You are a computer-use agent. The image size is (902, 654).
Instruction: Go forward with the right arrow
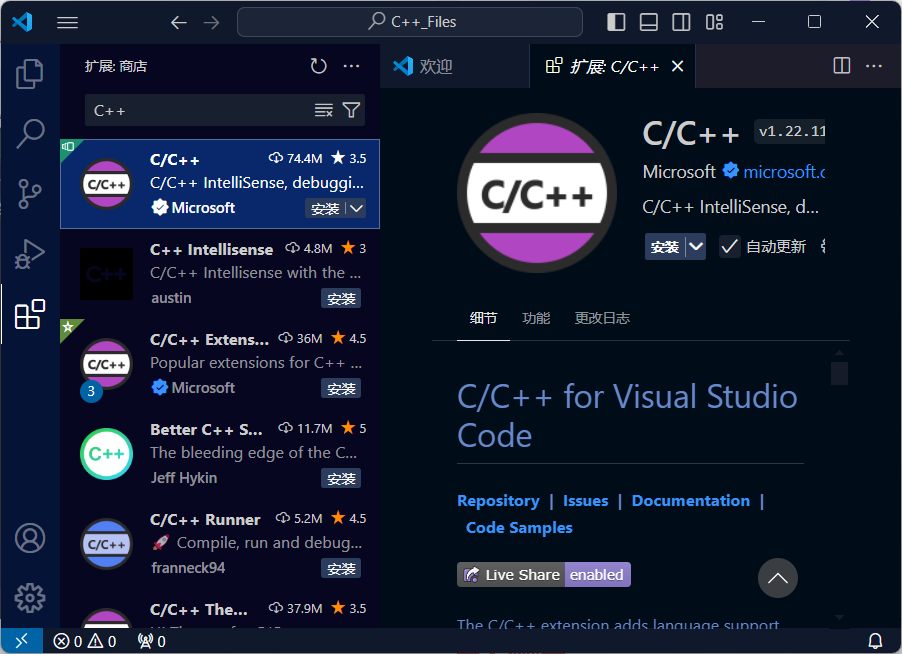(x=212, y=22)
